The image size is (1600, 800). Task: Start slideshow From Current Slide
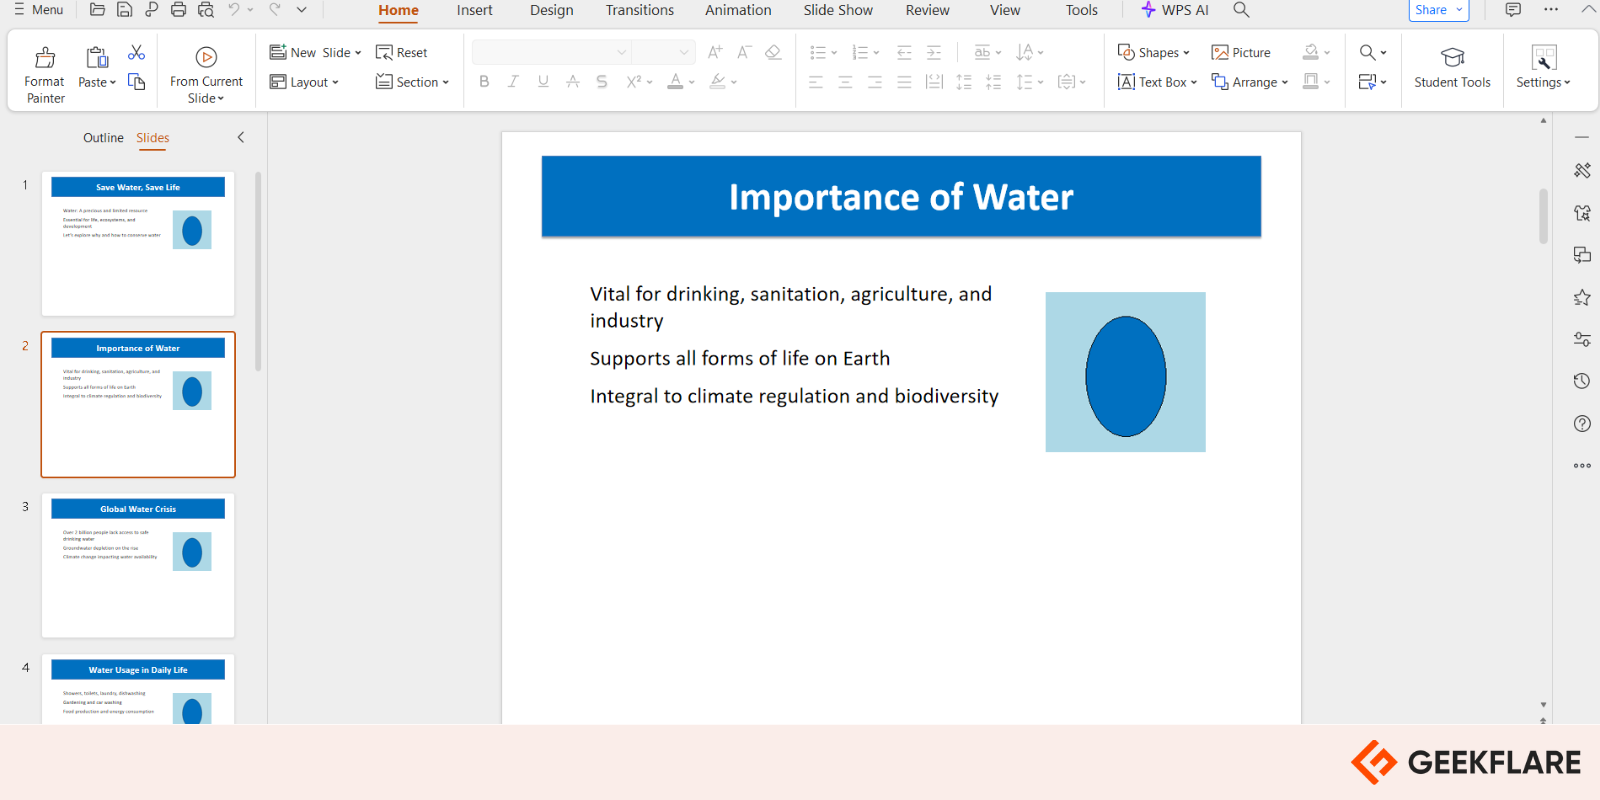pos(206,75)
